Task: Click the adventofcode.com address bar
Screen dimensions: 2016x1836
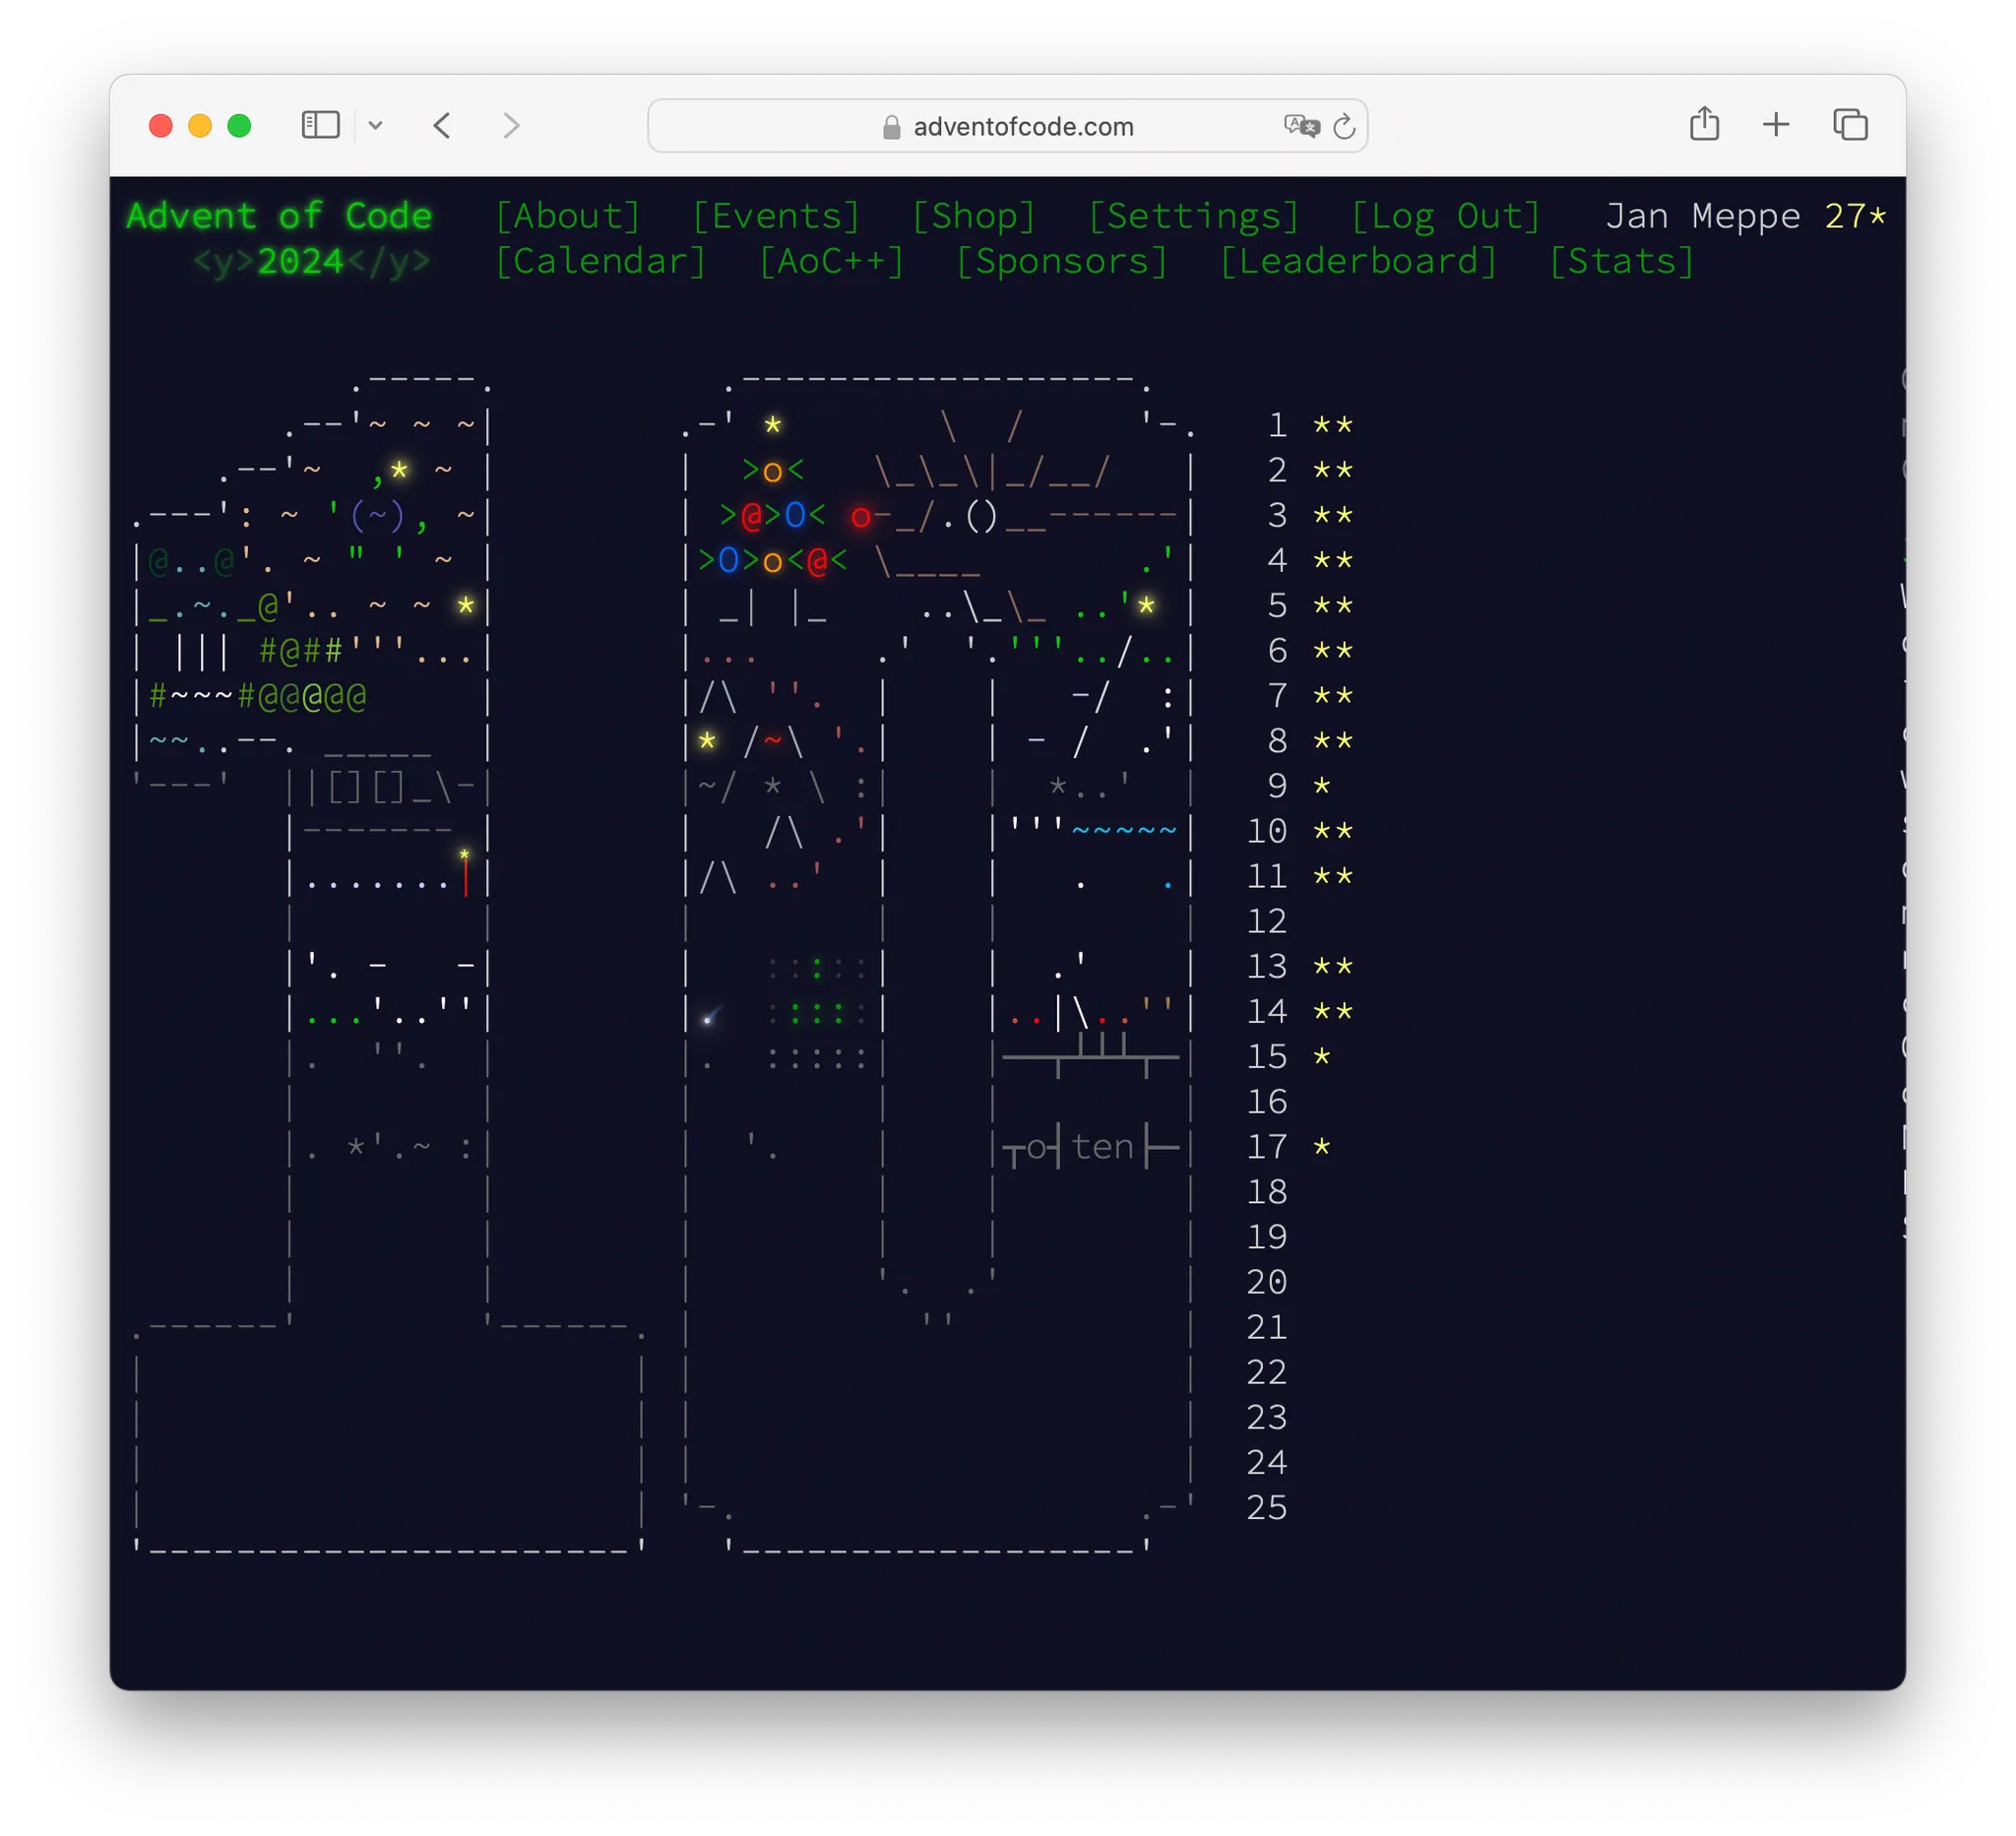Action: [x=1007, y=126]
